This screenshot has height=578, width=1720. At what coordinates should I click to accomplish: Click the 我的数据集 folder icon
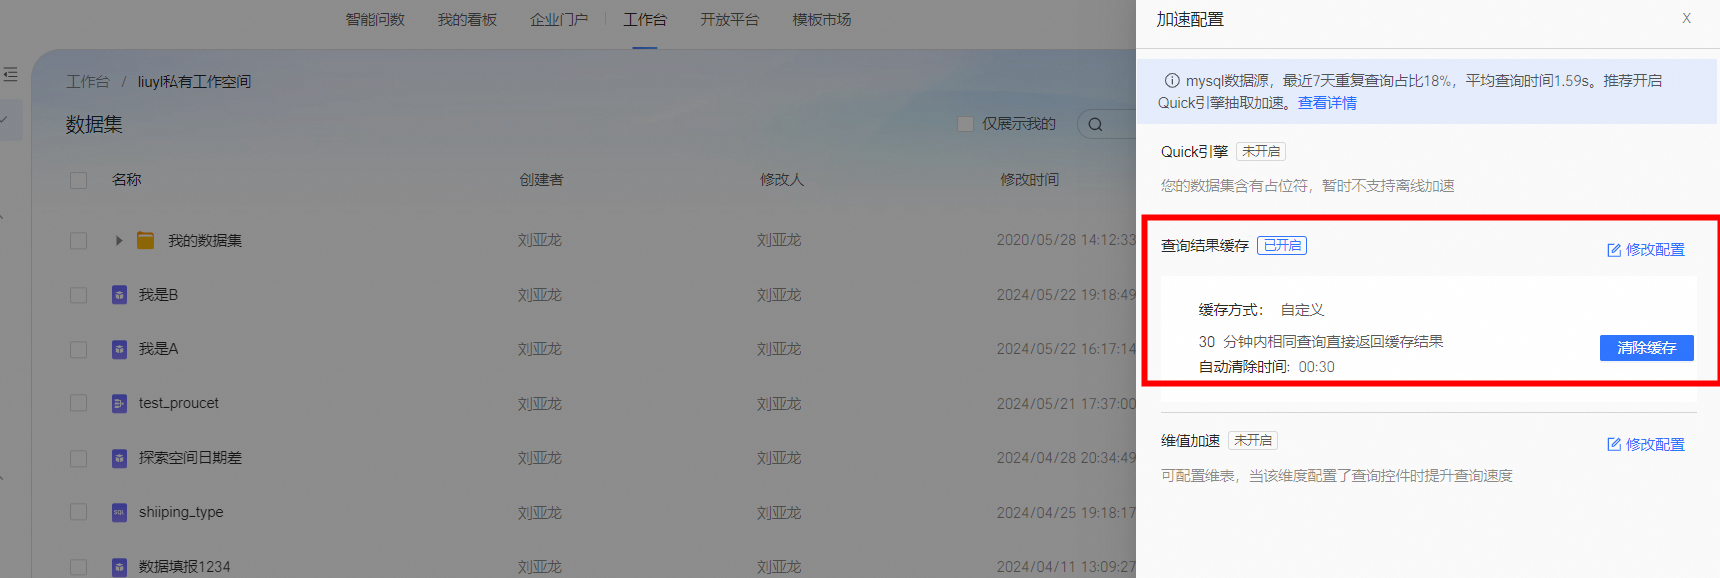146,240
